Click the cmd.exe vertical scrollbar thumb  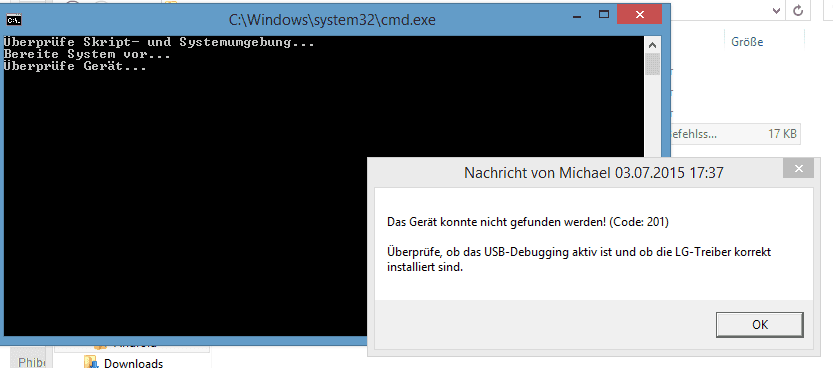[x=653, y=64]
